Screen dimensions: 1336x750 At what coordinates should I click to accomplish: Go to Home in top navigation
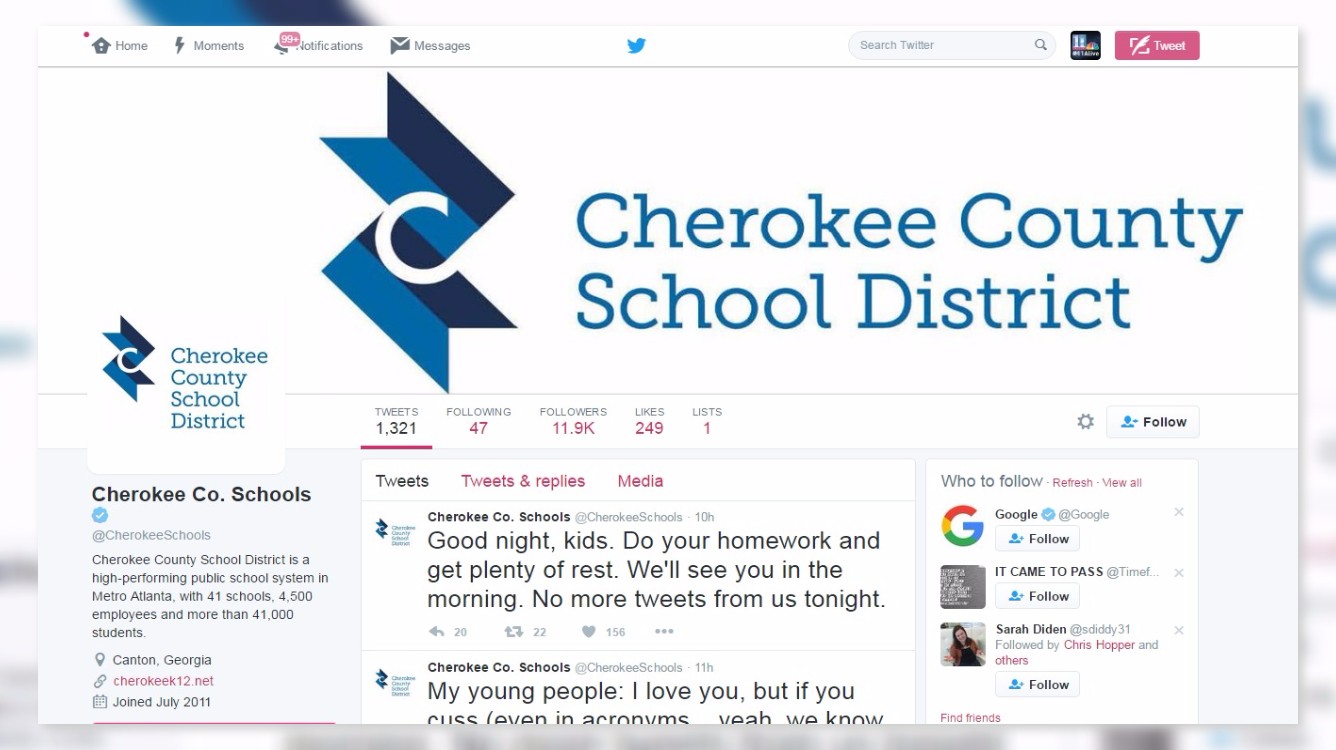click(x=120, y=46)
